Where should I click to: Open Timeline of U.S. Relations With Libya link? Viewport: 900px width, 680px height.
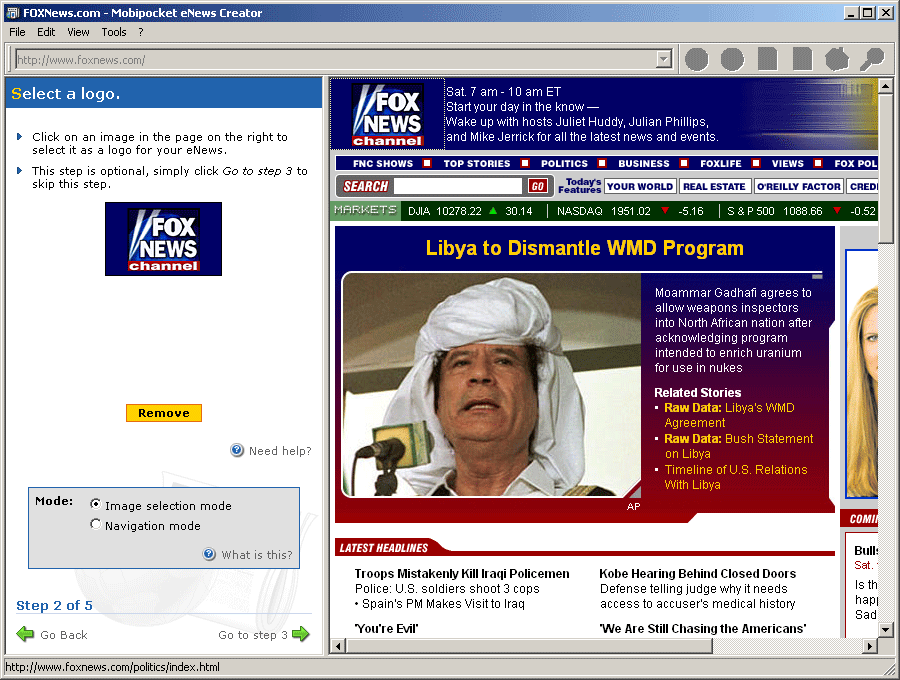tap(736, 477)
